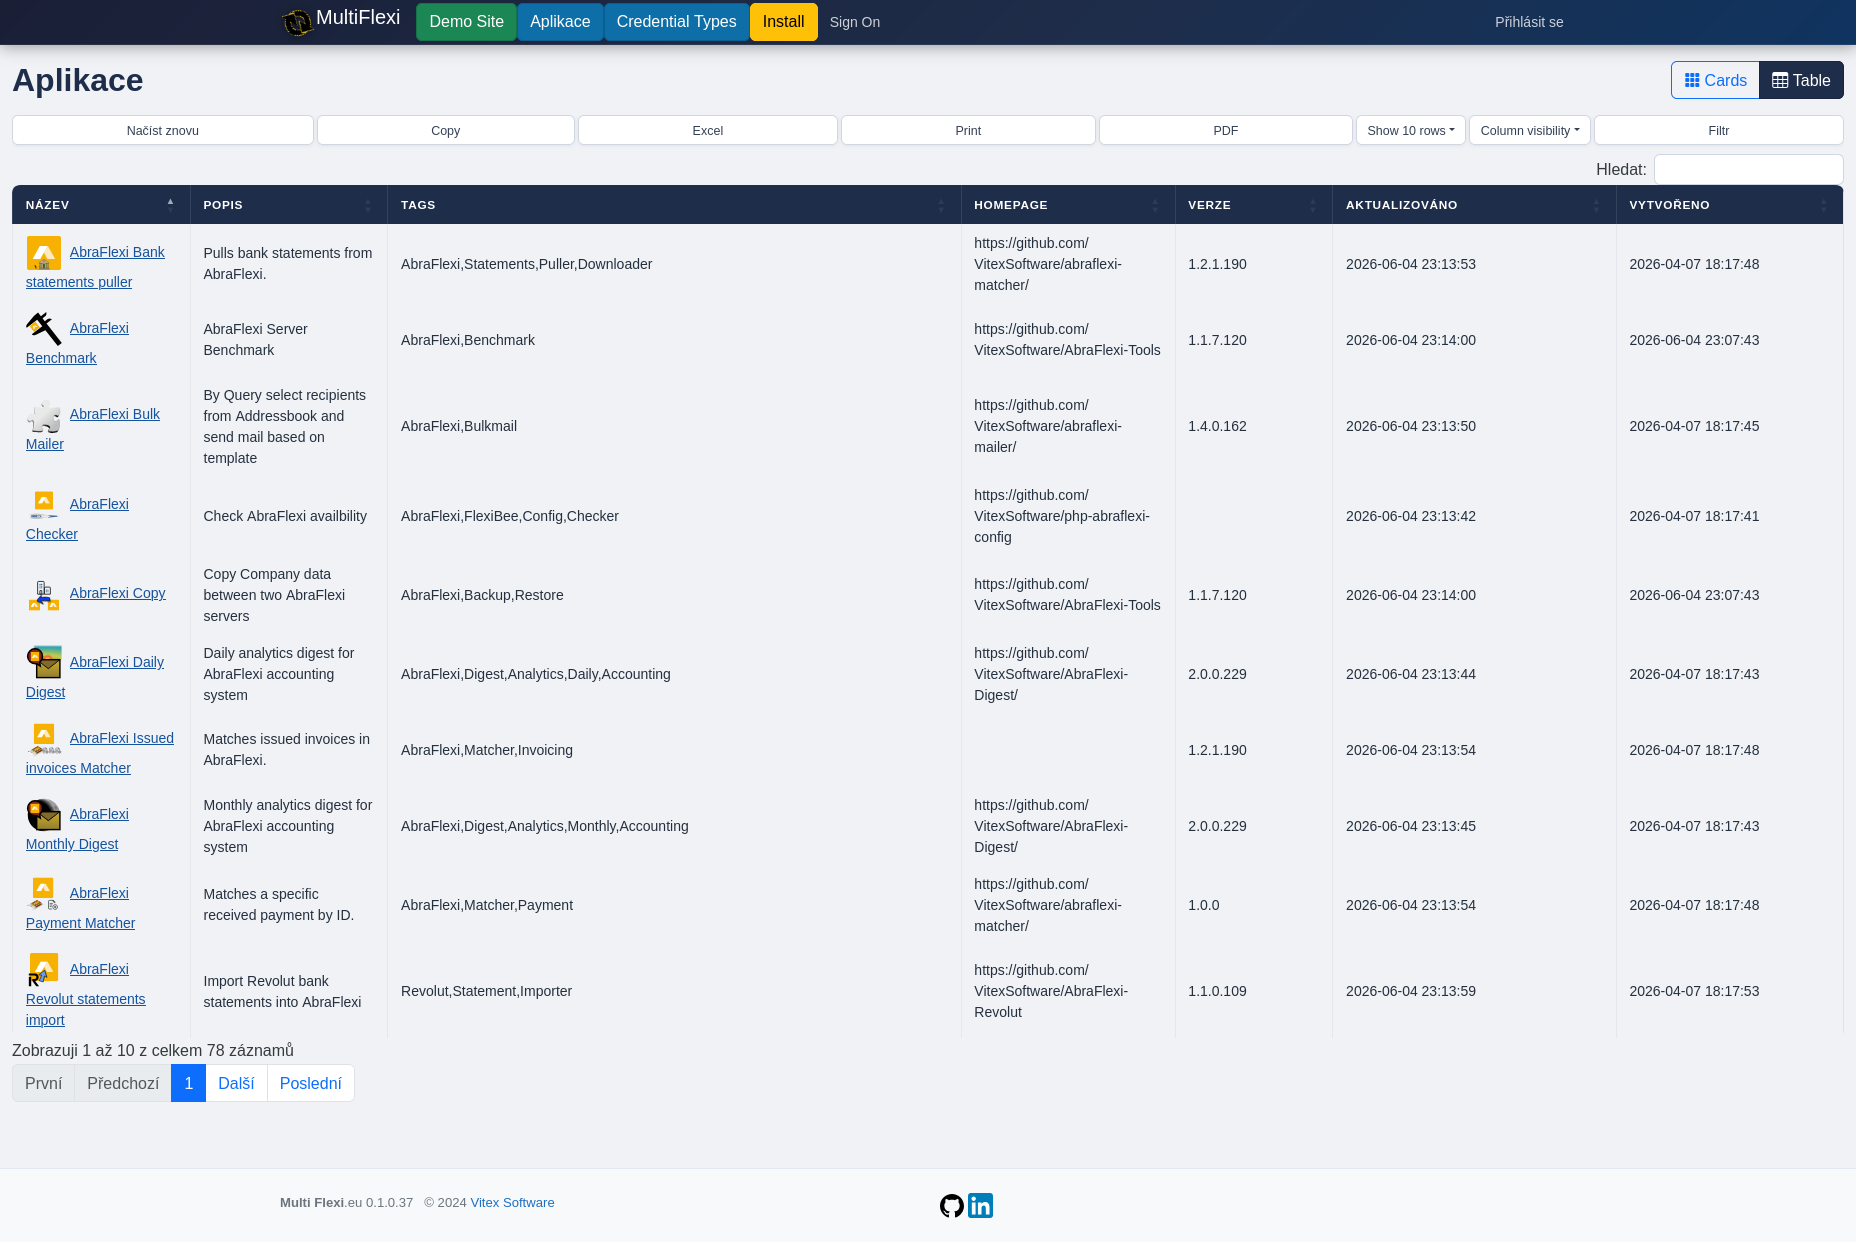Click the Filtr button
The image size is (1856, 1242).
coord(1719,130)
